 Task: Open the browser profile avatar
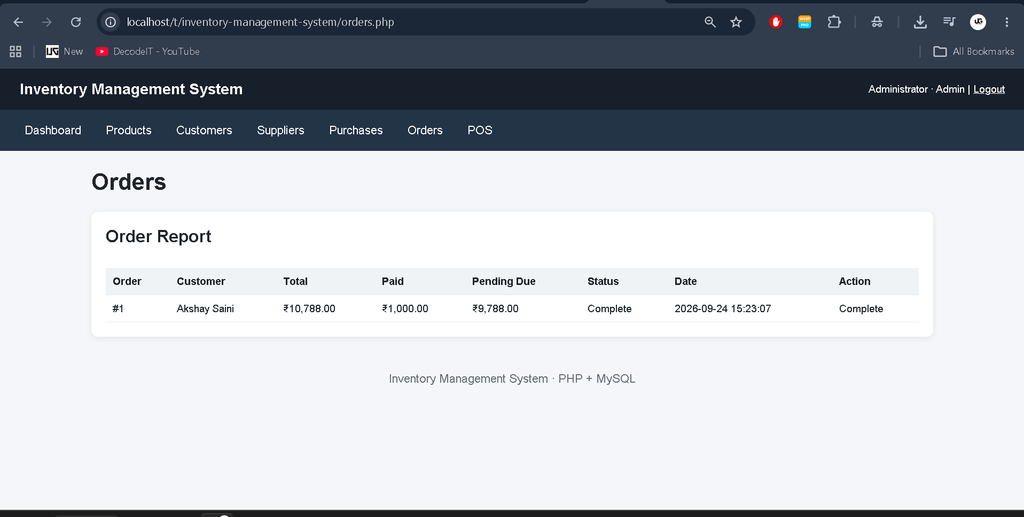point(978,22)
